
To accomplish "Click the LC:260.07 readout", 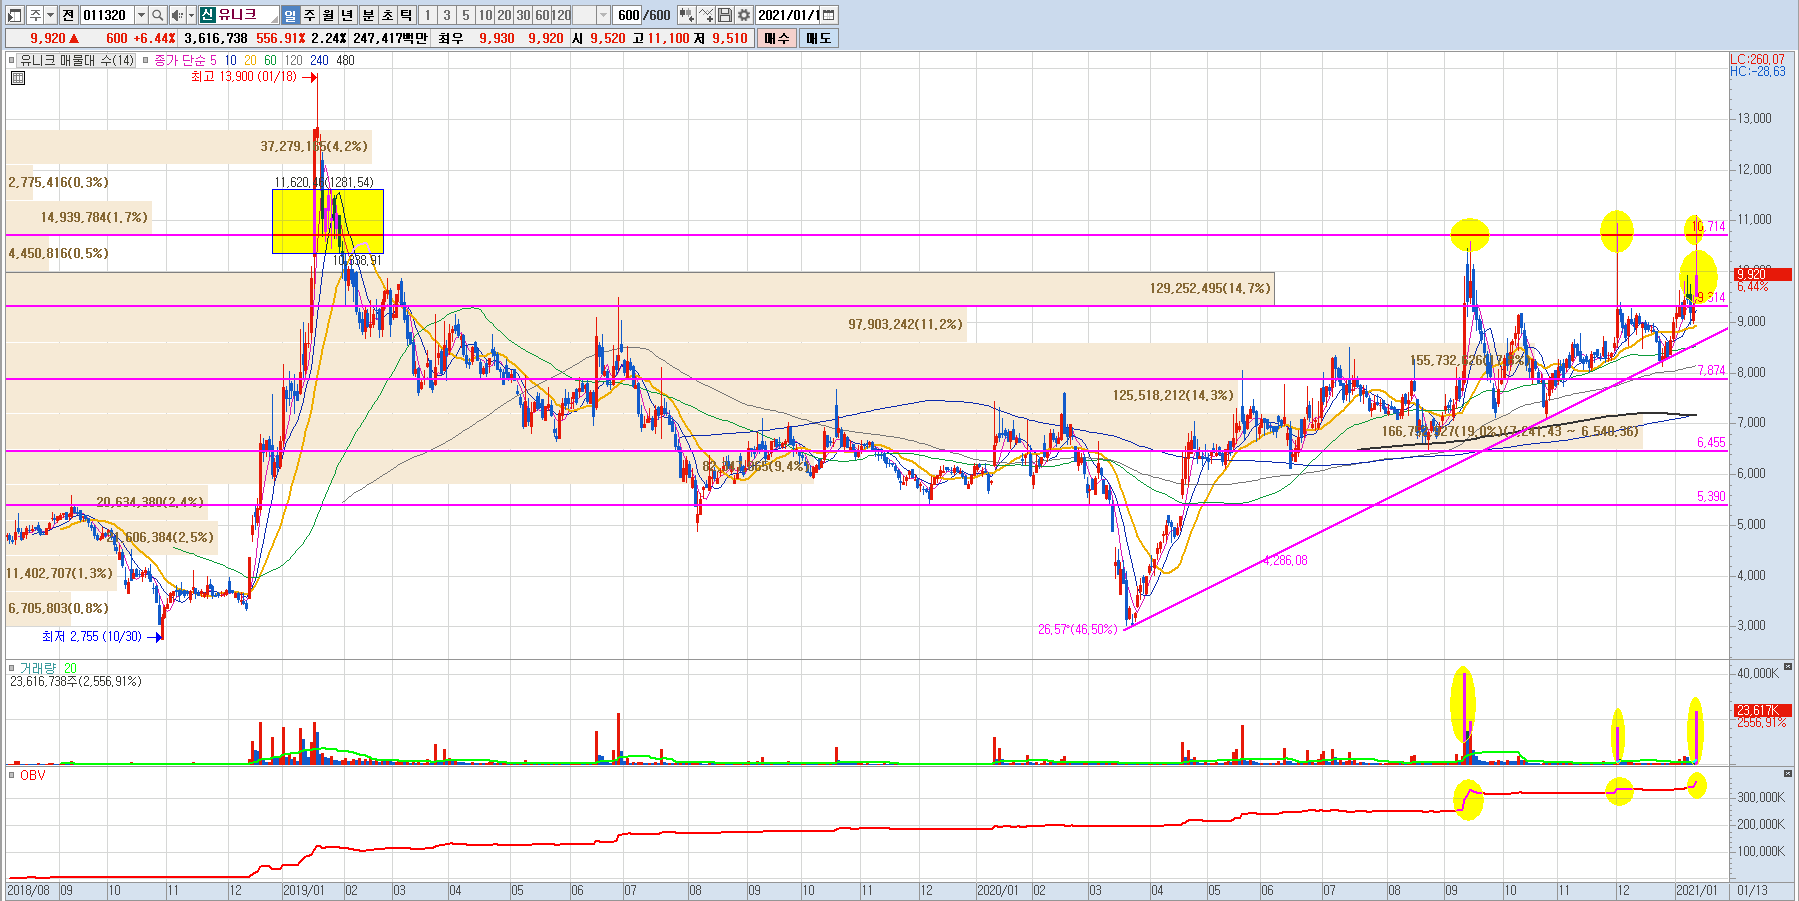I will (x=1758, y=59).
